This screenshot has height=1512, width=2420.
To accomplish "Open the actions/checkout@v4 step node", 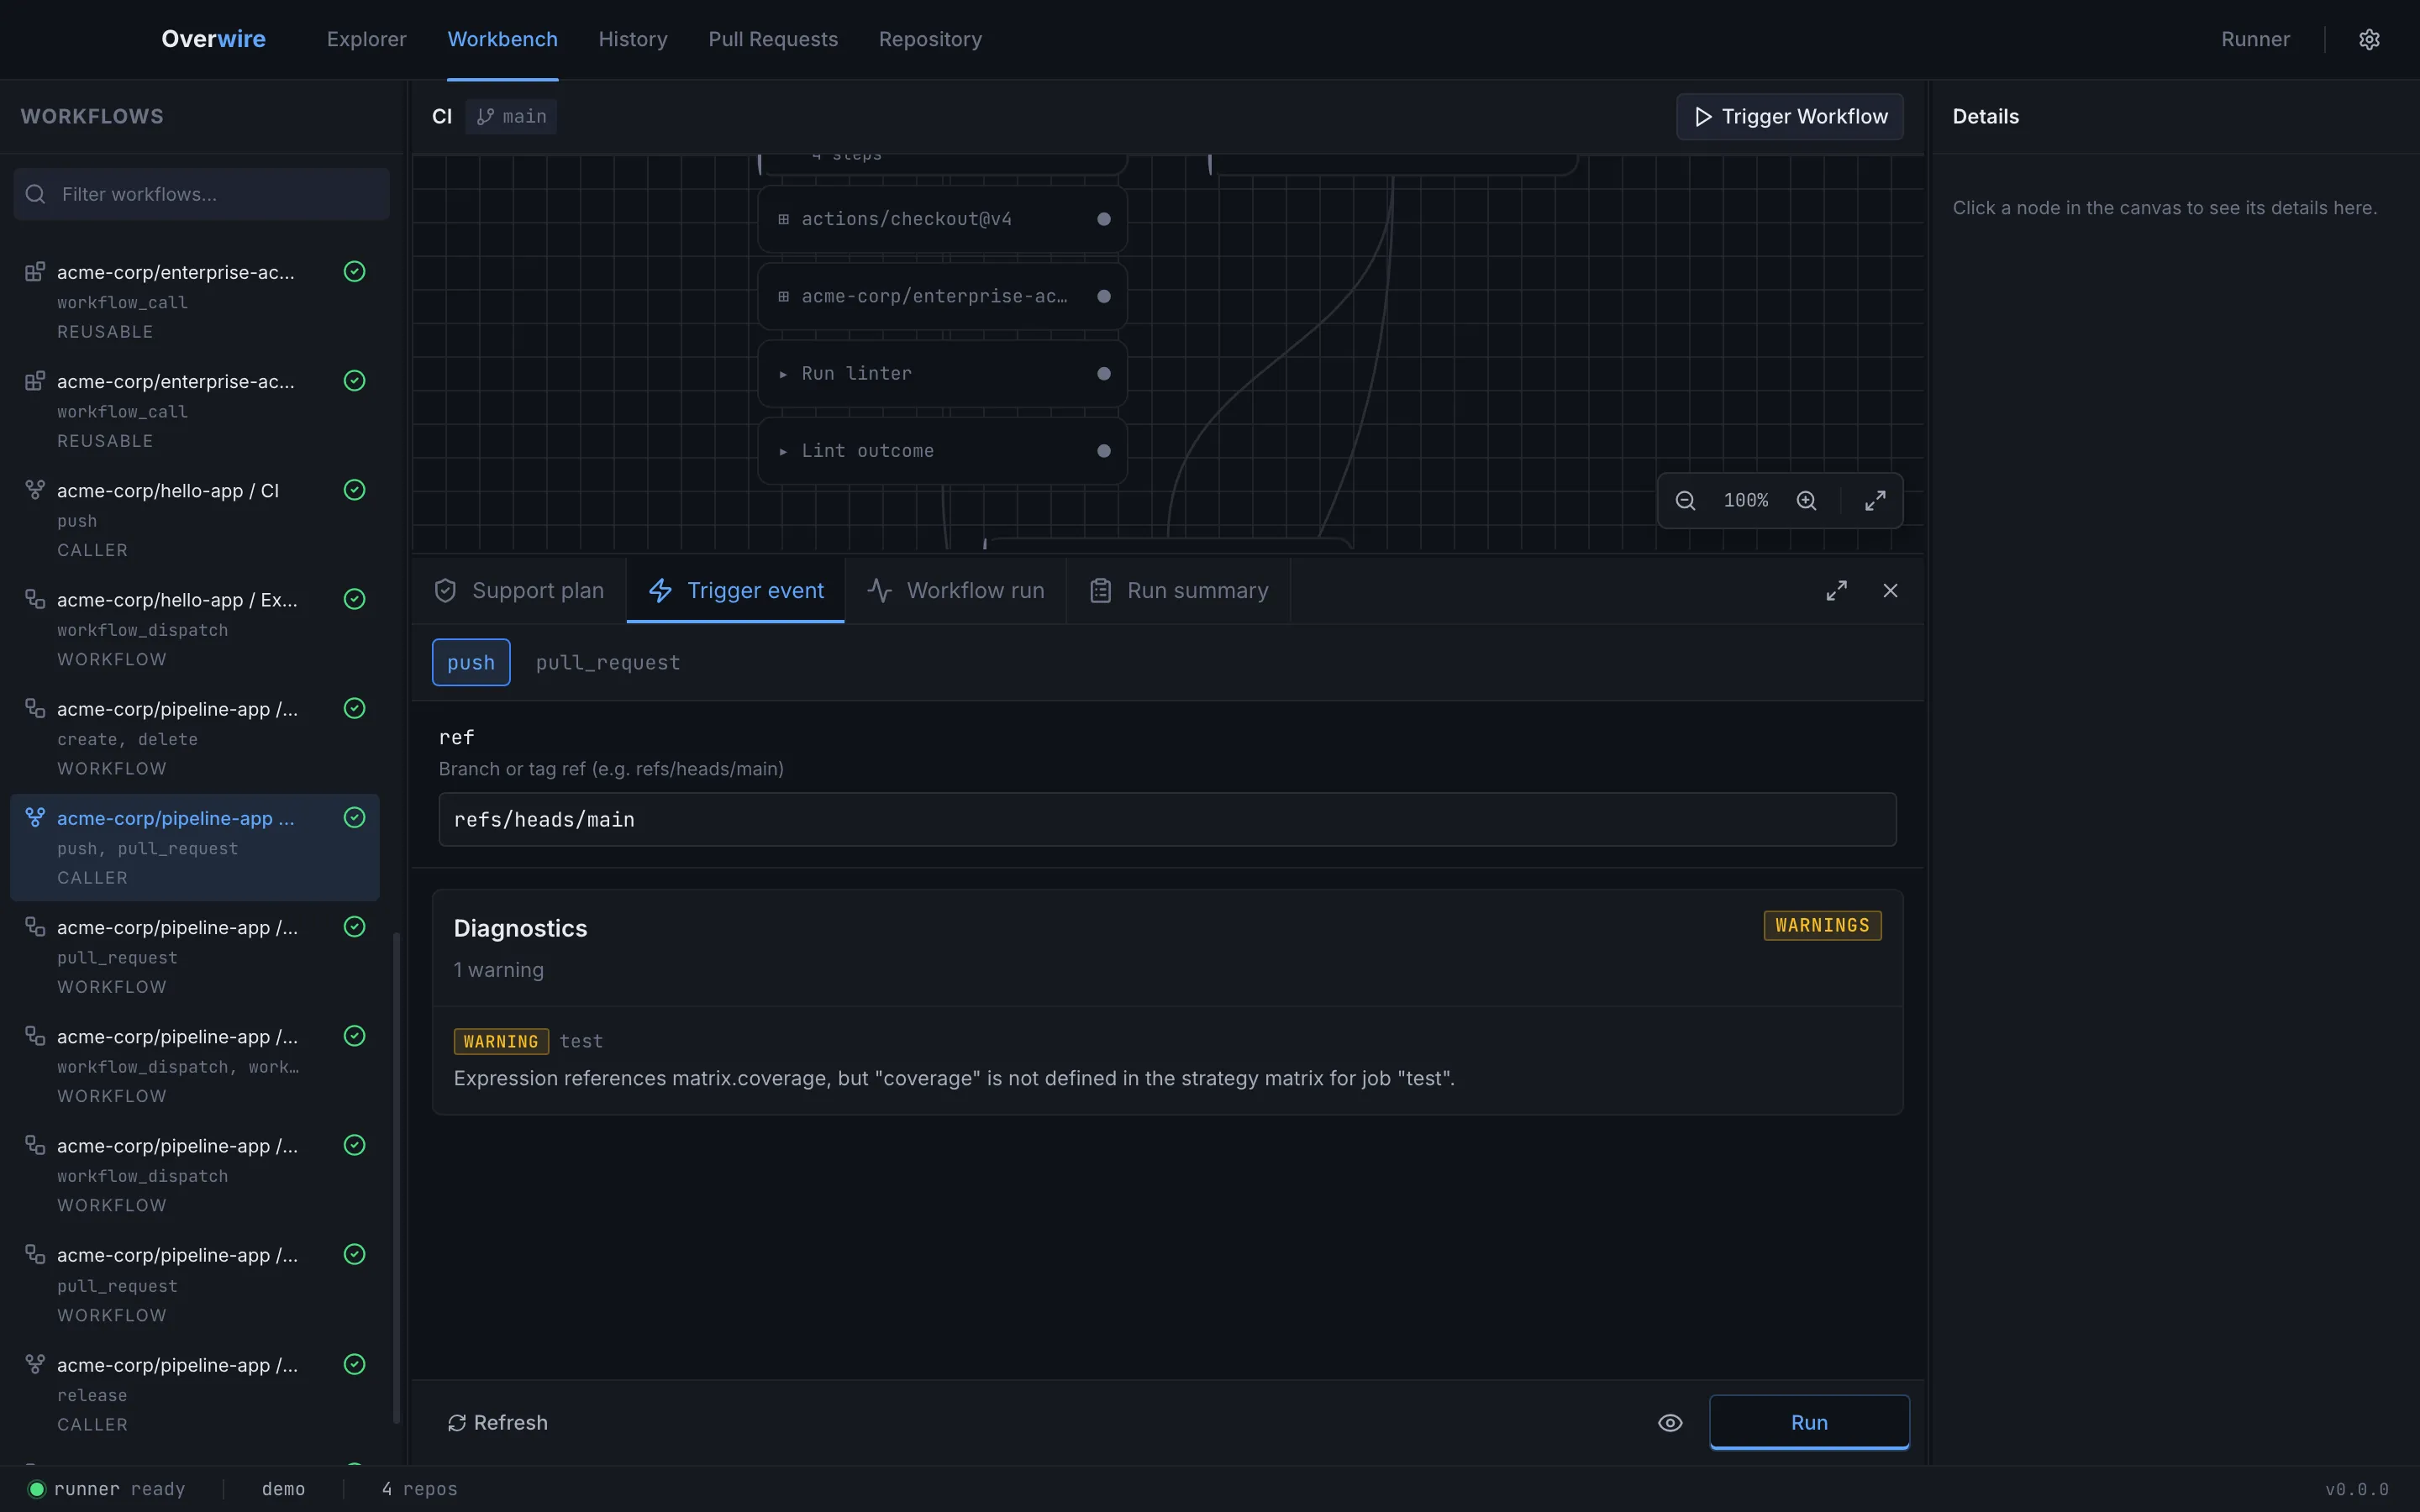I will coord(943,219).
